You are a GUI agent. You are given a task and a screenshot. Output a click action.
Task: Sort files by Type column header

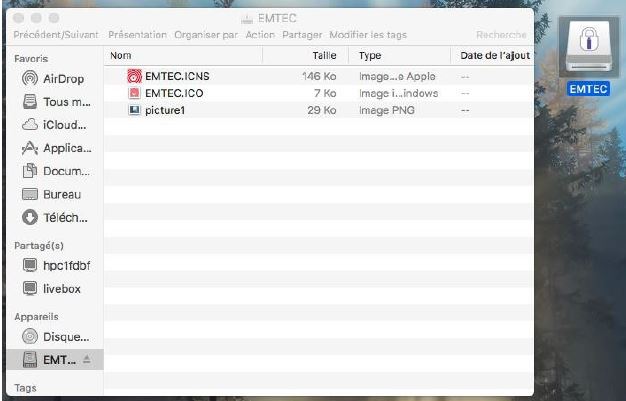pos(370,56)
